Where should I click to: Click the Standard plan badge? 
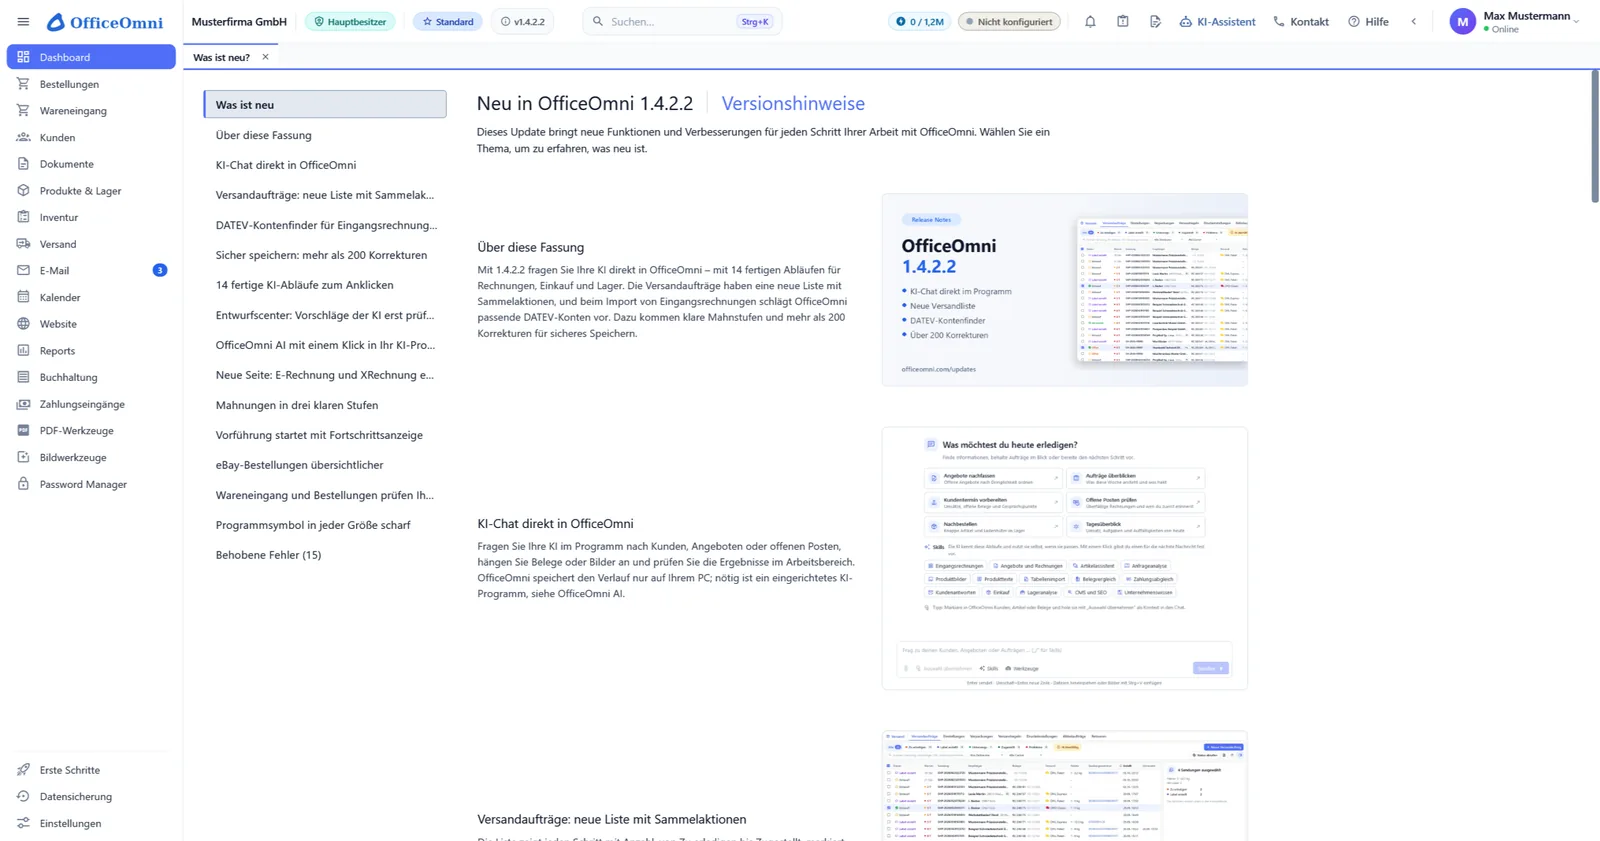click(x=447, y=22)
